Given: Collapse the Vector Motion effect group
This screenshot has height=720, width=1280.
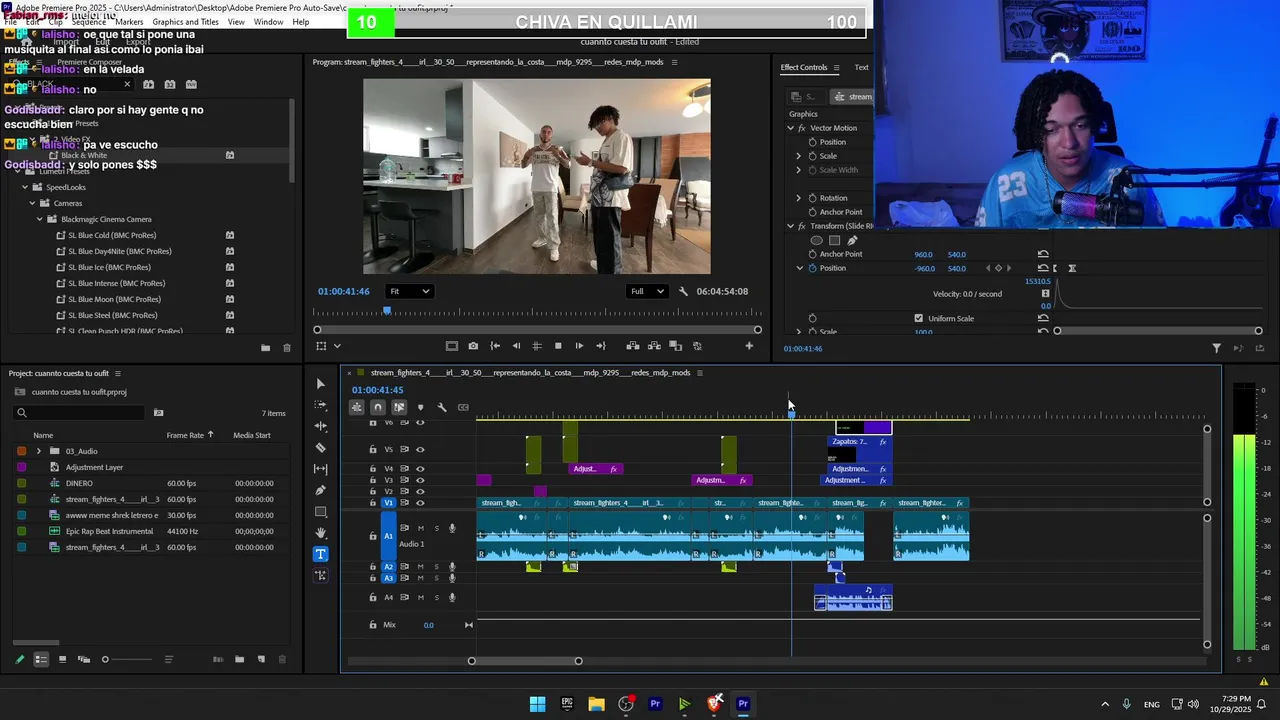Looking at the screenshot, I should pyautogui.click(x=790, y=128).
